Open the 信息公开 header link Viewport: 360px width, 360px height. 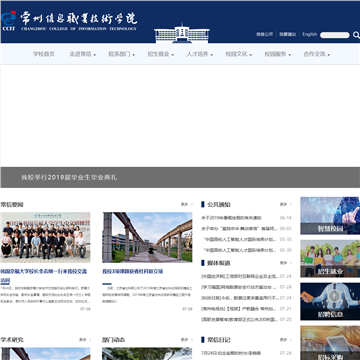tap(264, 34)
